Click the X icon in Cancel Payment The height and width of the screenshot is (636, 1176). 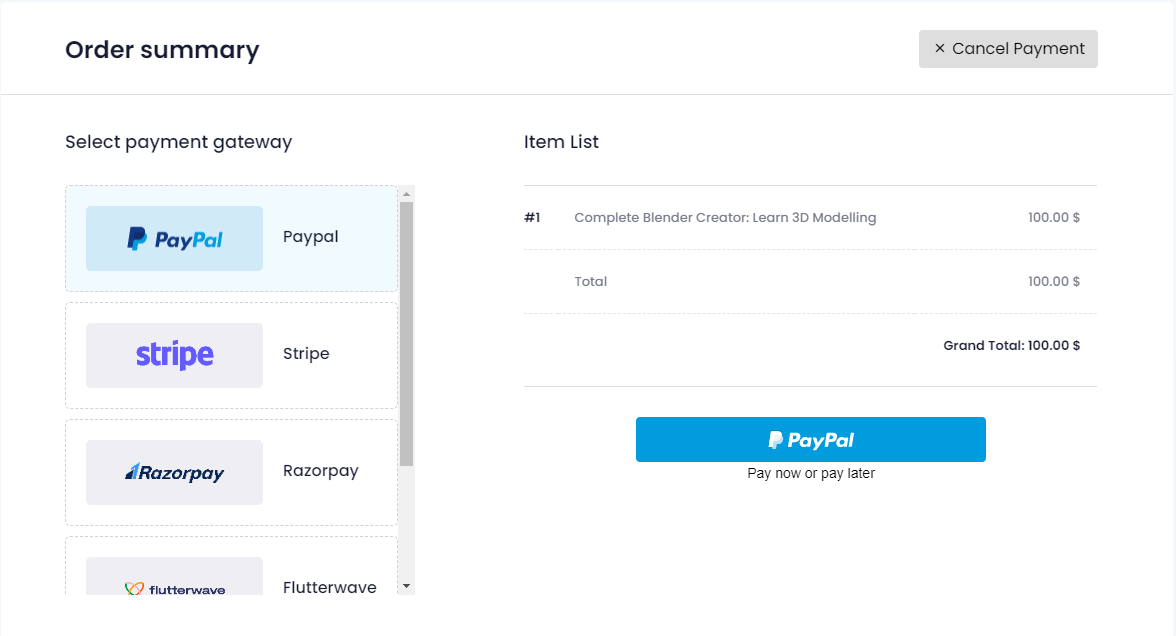pos(939,48)
